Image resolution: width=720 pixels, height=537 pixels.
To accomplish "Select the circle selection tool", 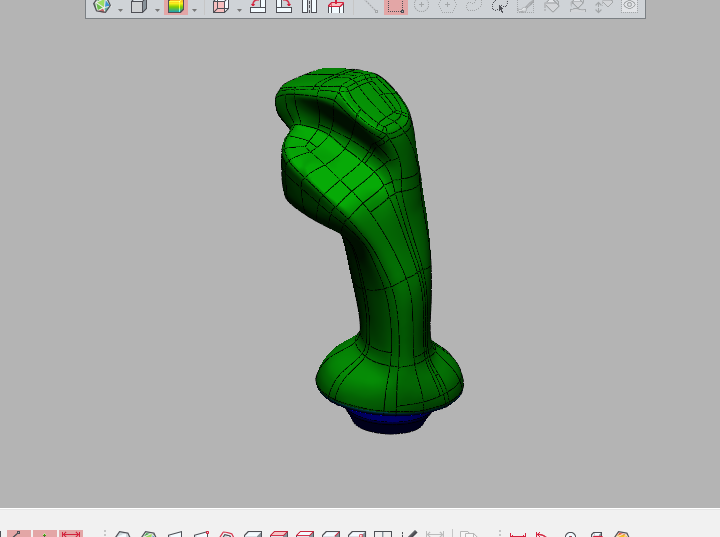I will coord(421,7).
